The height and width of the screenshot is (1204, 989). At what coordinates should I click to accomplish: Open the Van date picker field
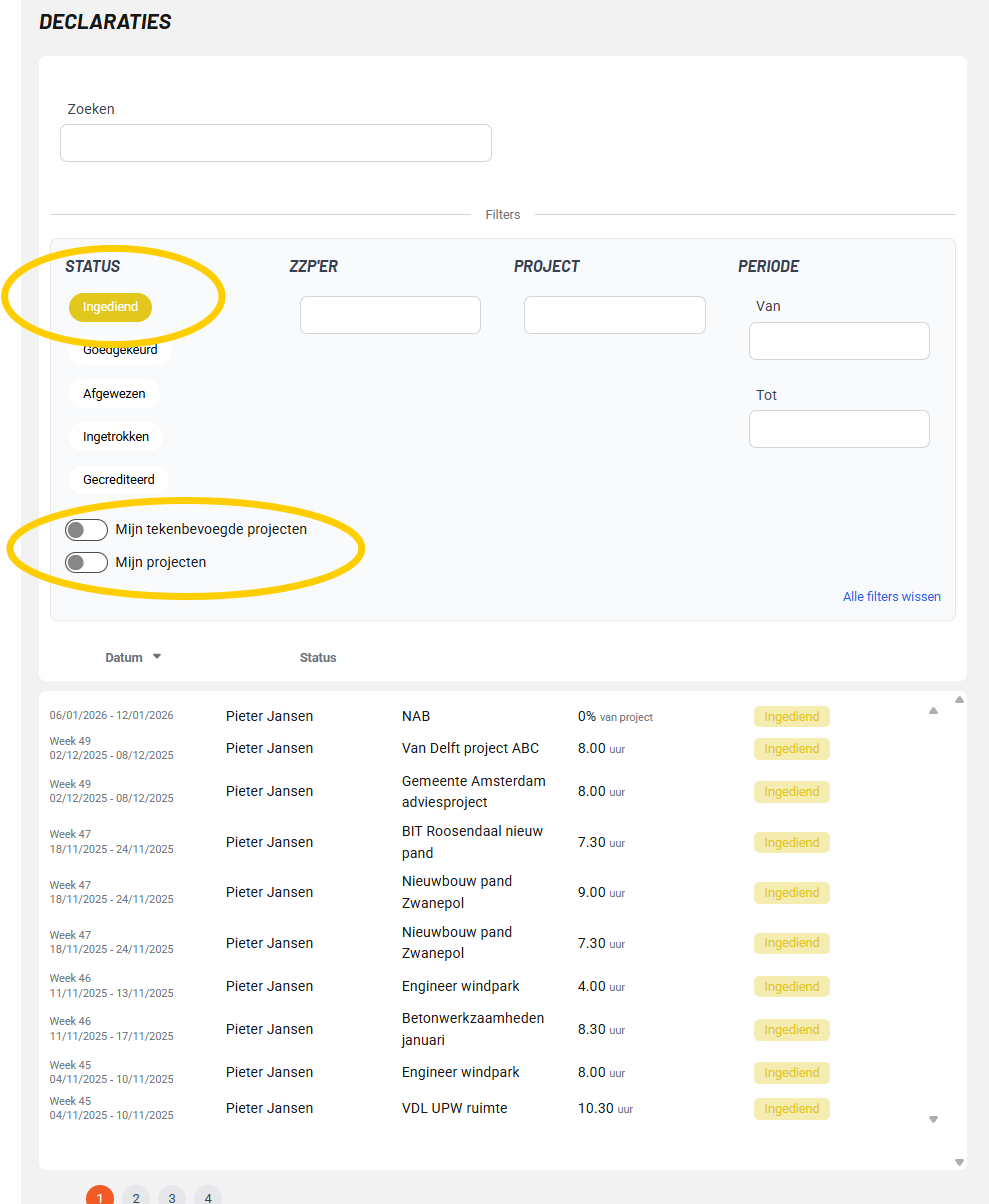point(839,341)
